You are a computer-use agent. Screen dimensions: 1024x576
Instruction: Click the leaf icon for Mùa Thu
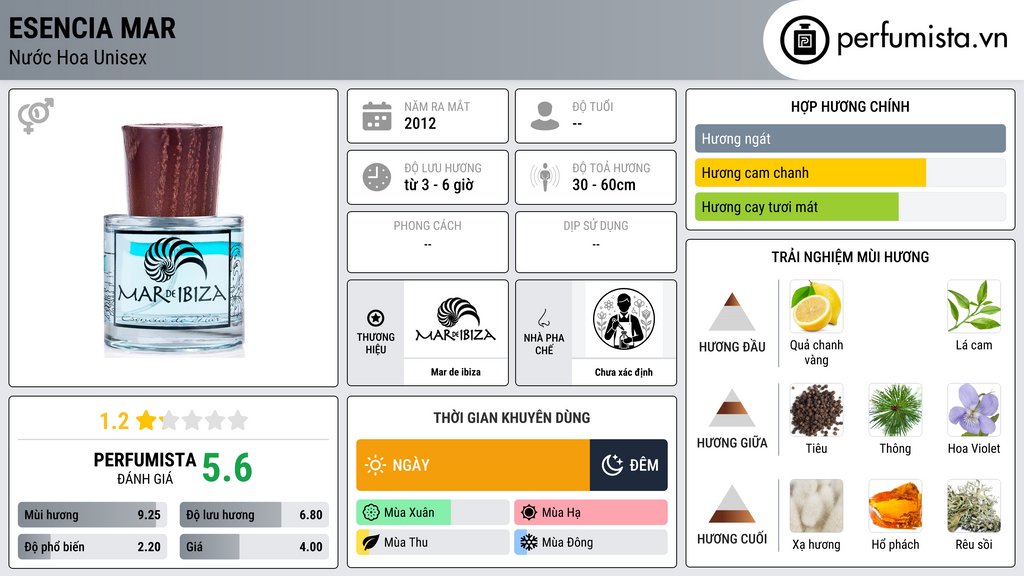coord(371,542)
